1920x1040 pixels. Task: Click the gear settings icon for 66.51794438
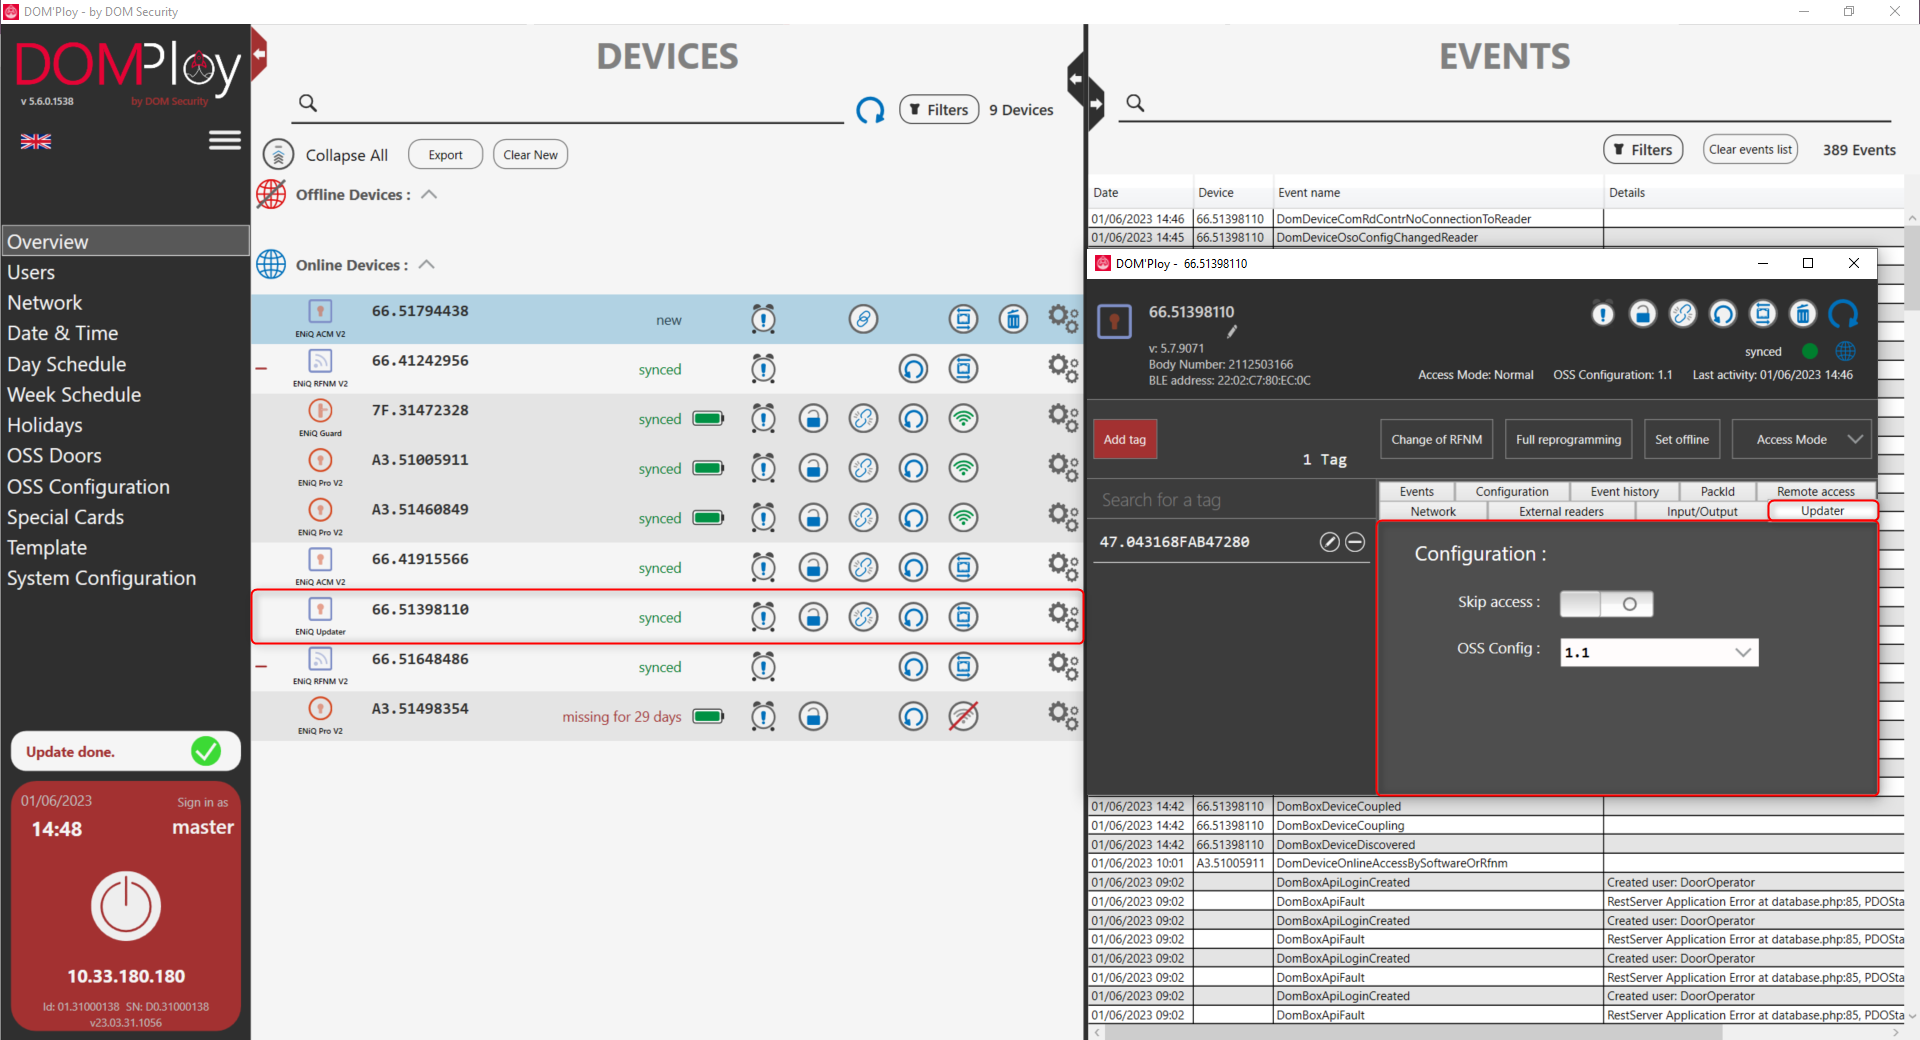click(x=1063, y=319)
